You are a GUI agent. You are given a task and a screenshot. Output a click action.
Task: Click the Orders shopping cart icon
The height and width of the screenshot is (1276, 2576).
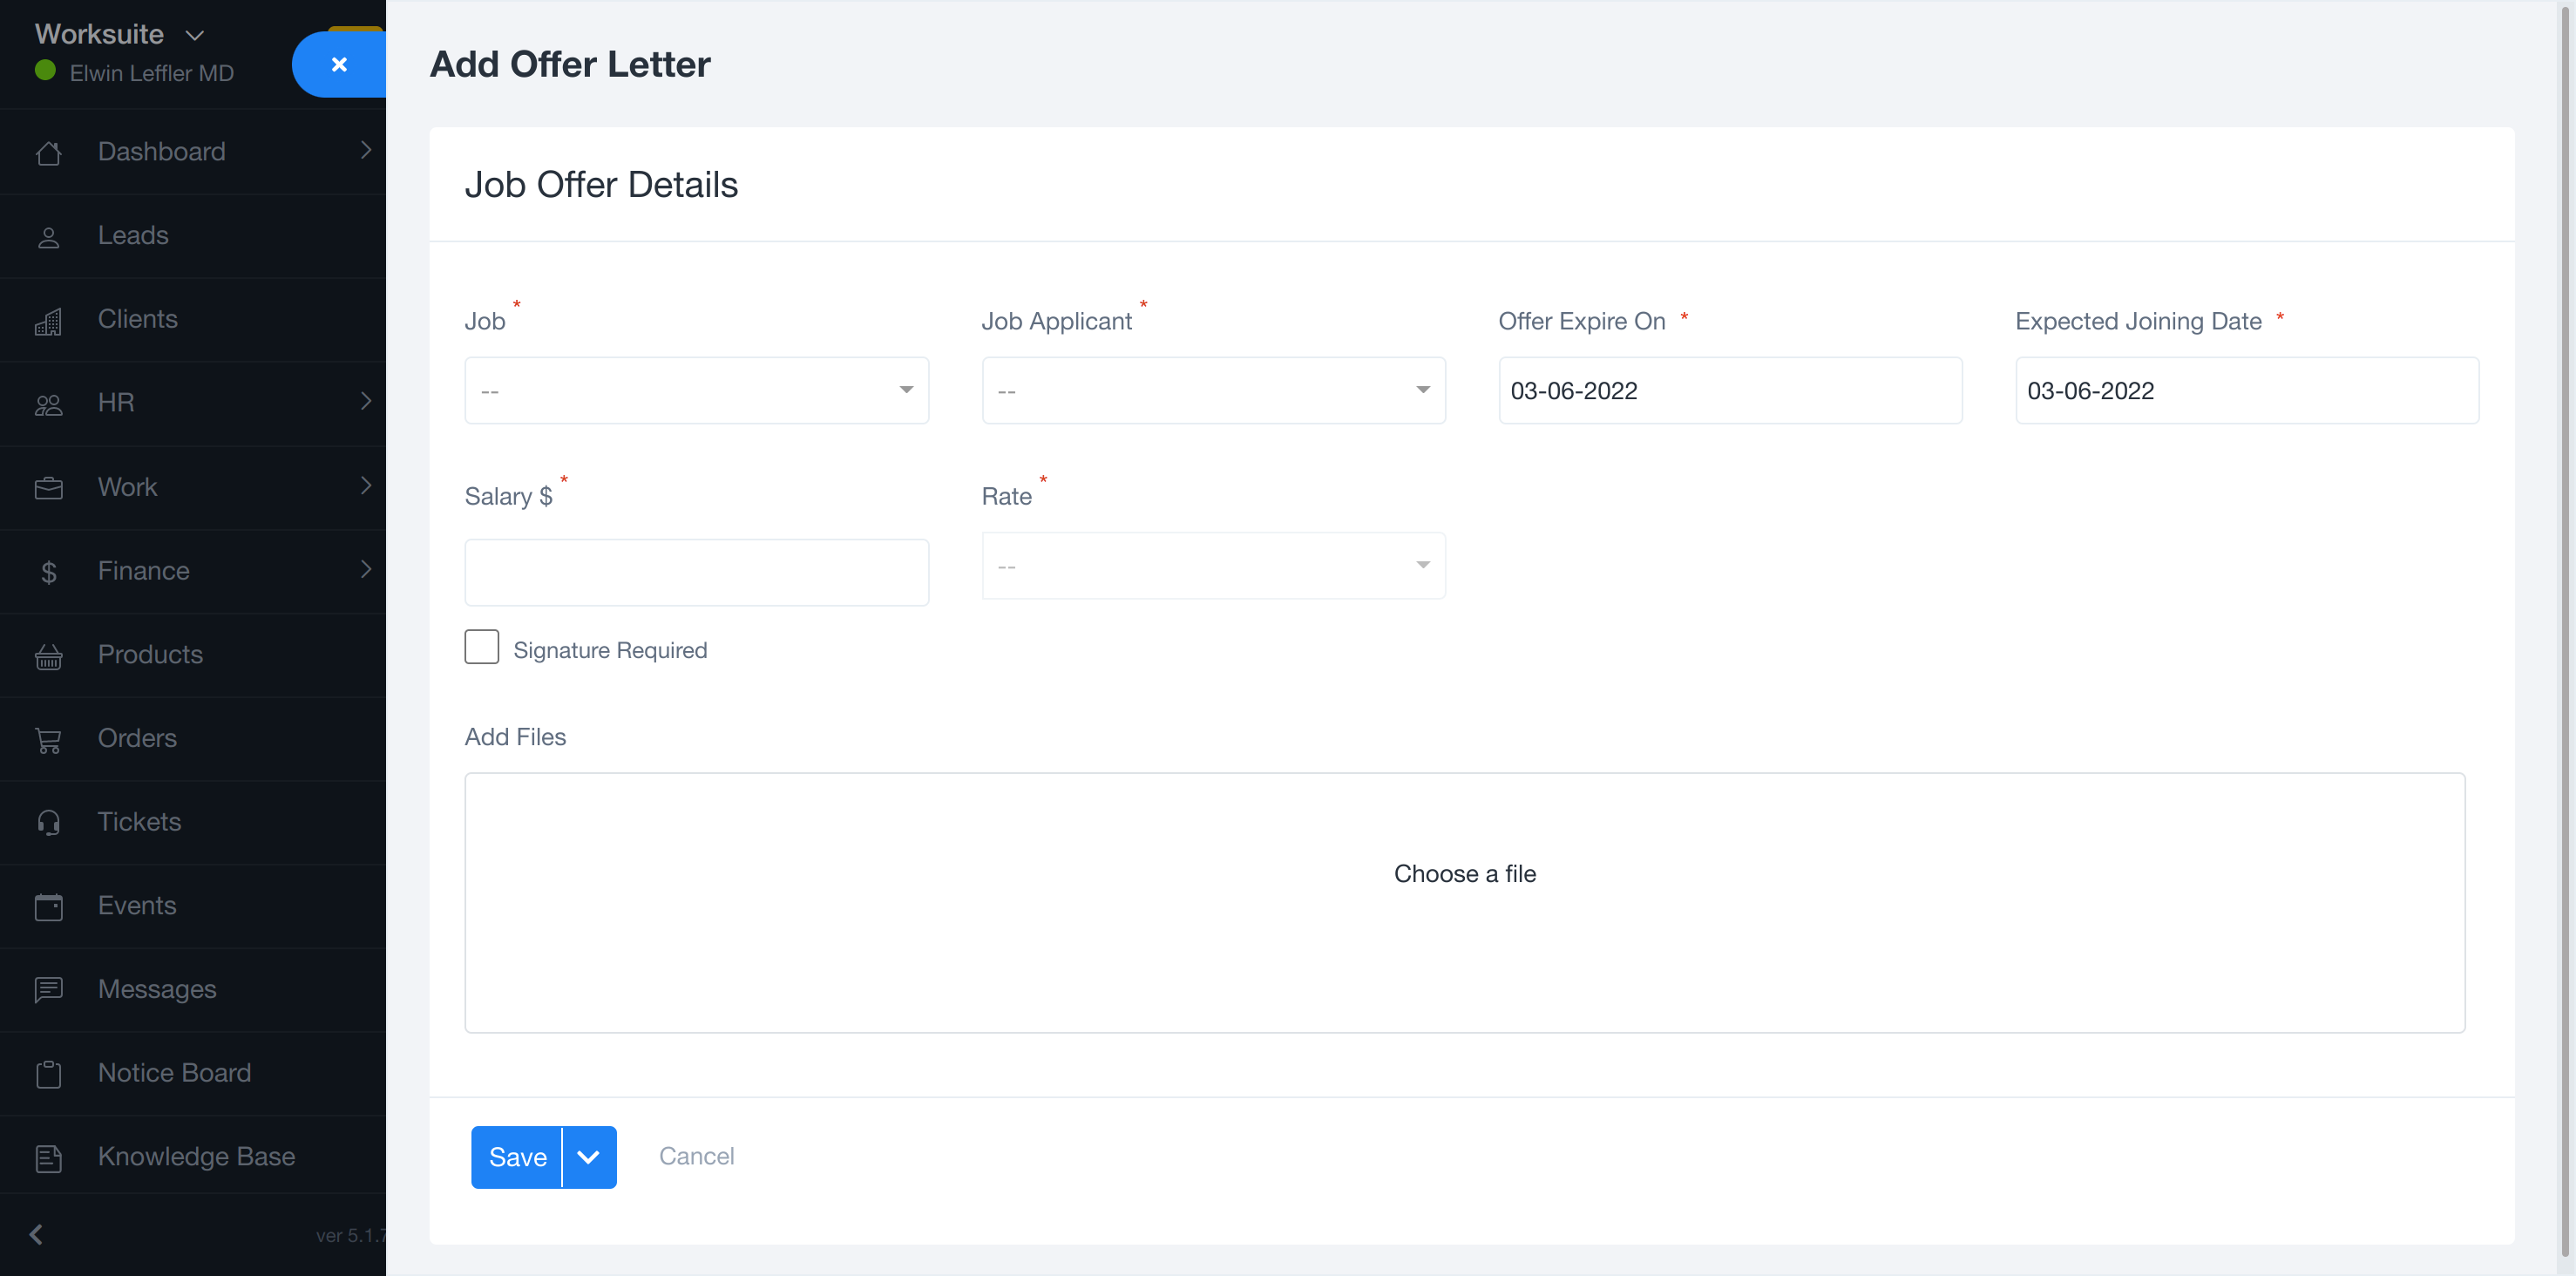click(x=48, y=740)
